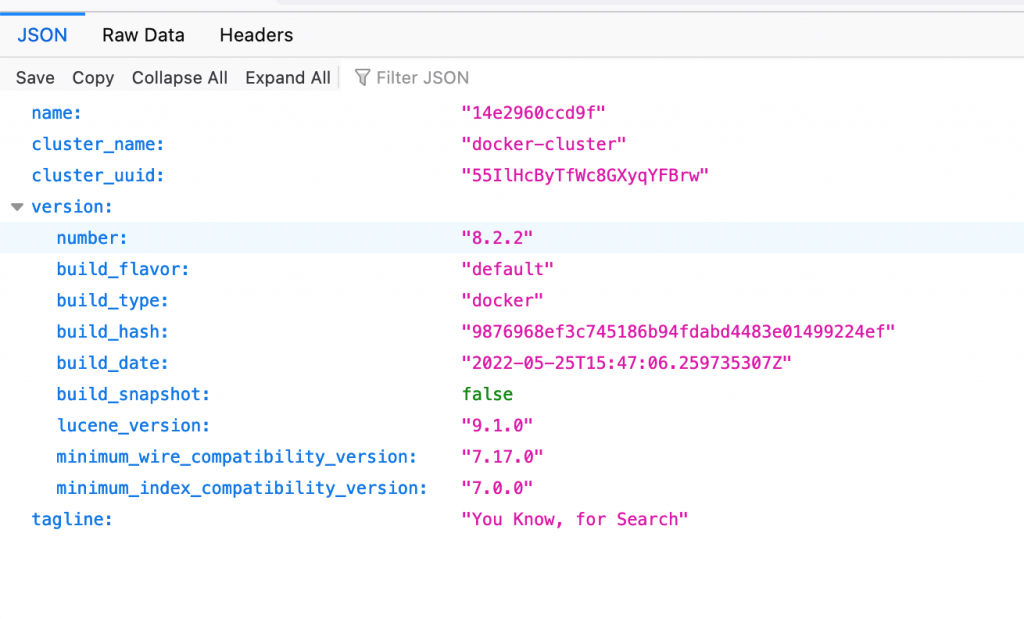Click the value "7.17.0"
Image resolution: width=1024 pixels, height=619 pixels.
[502, 458]
